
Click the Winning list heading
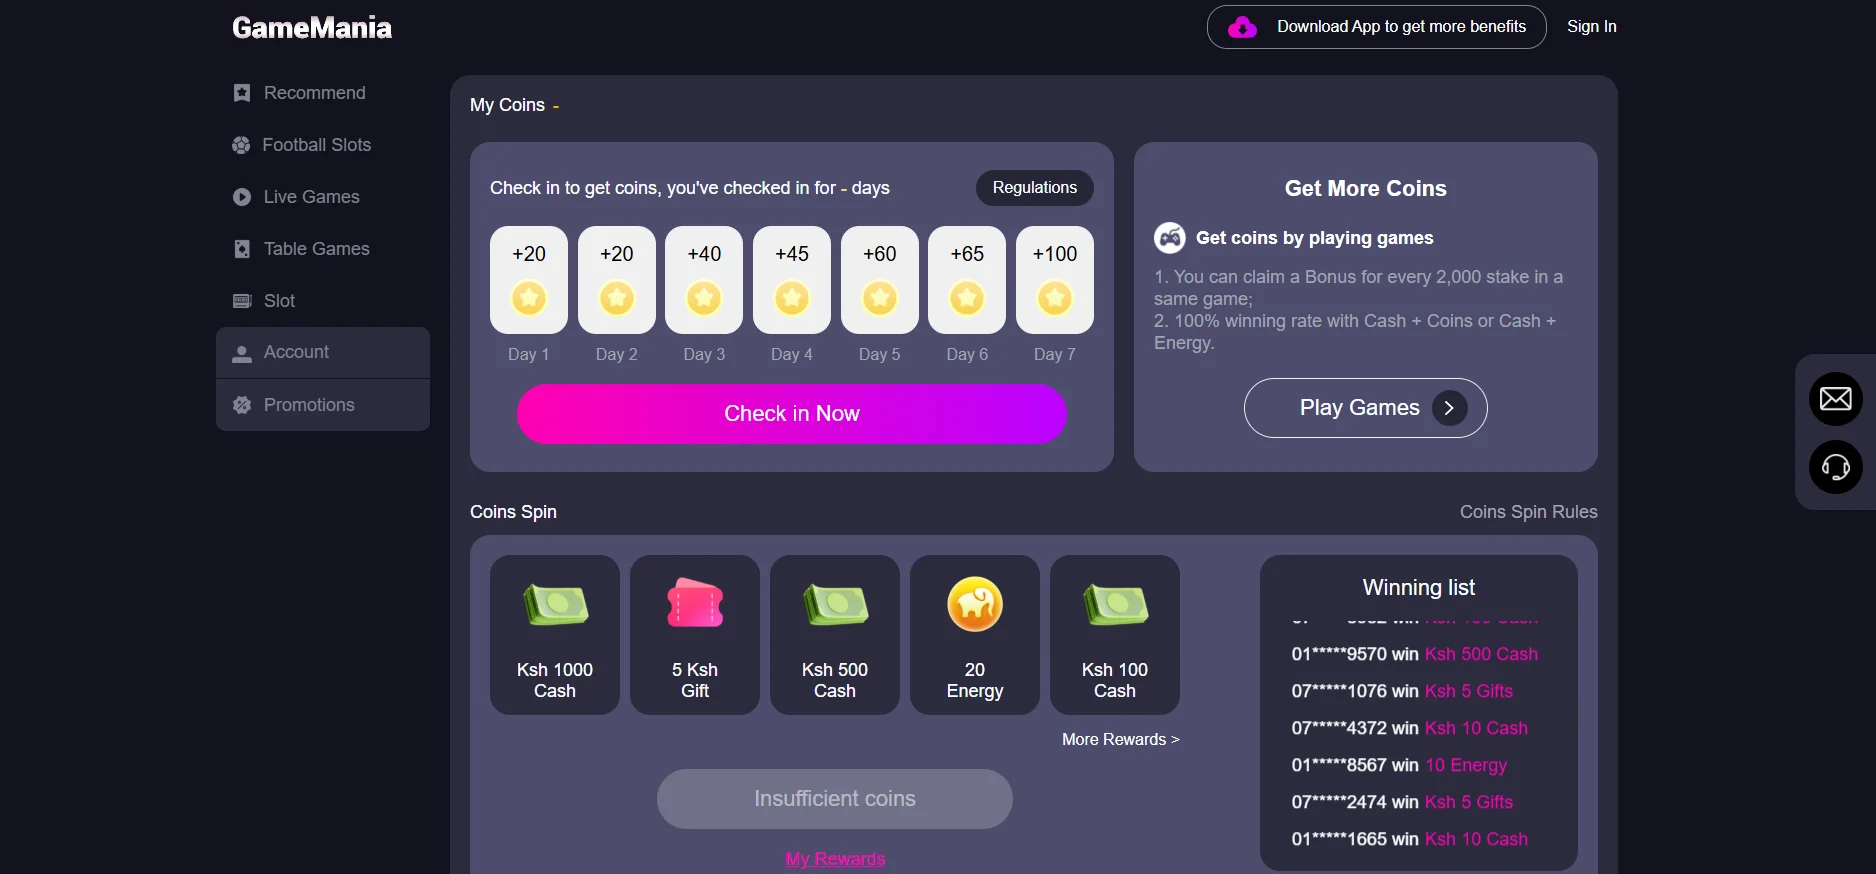pyautogui.click(x=1419, y=588)
